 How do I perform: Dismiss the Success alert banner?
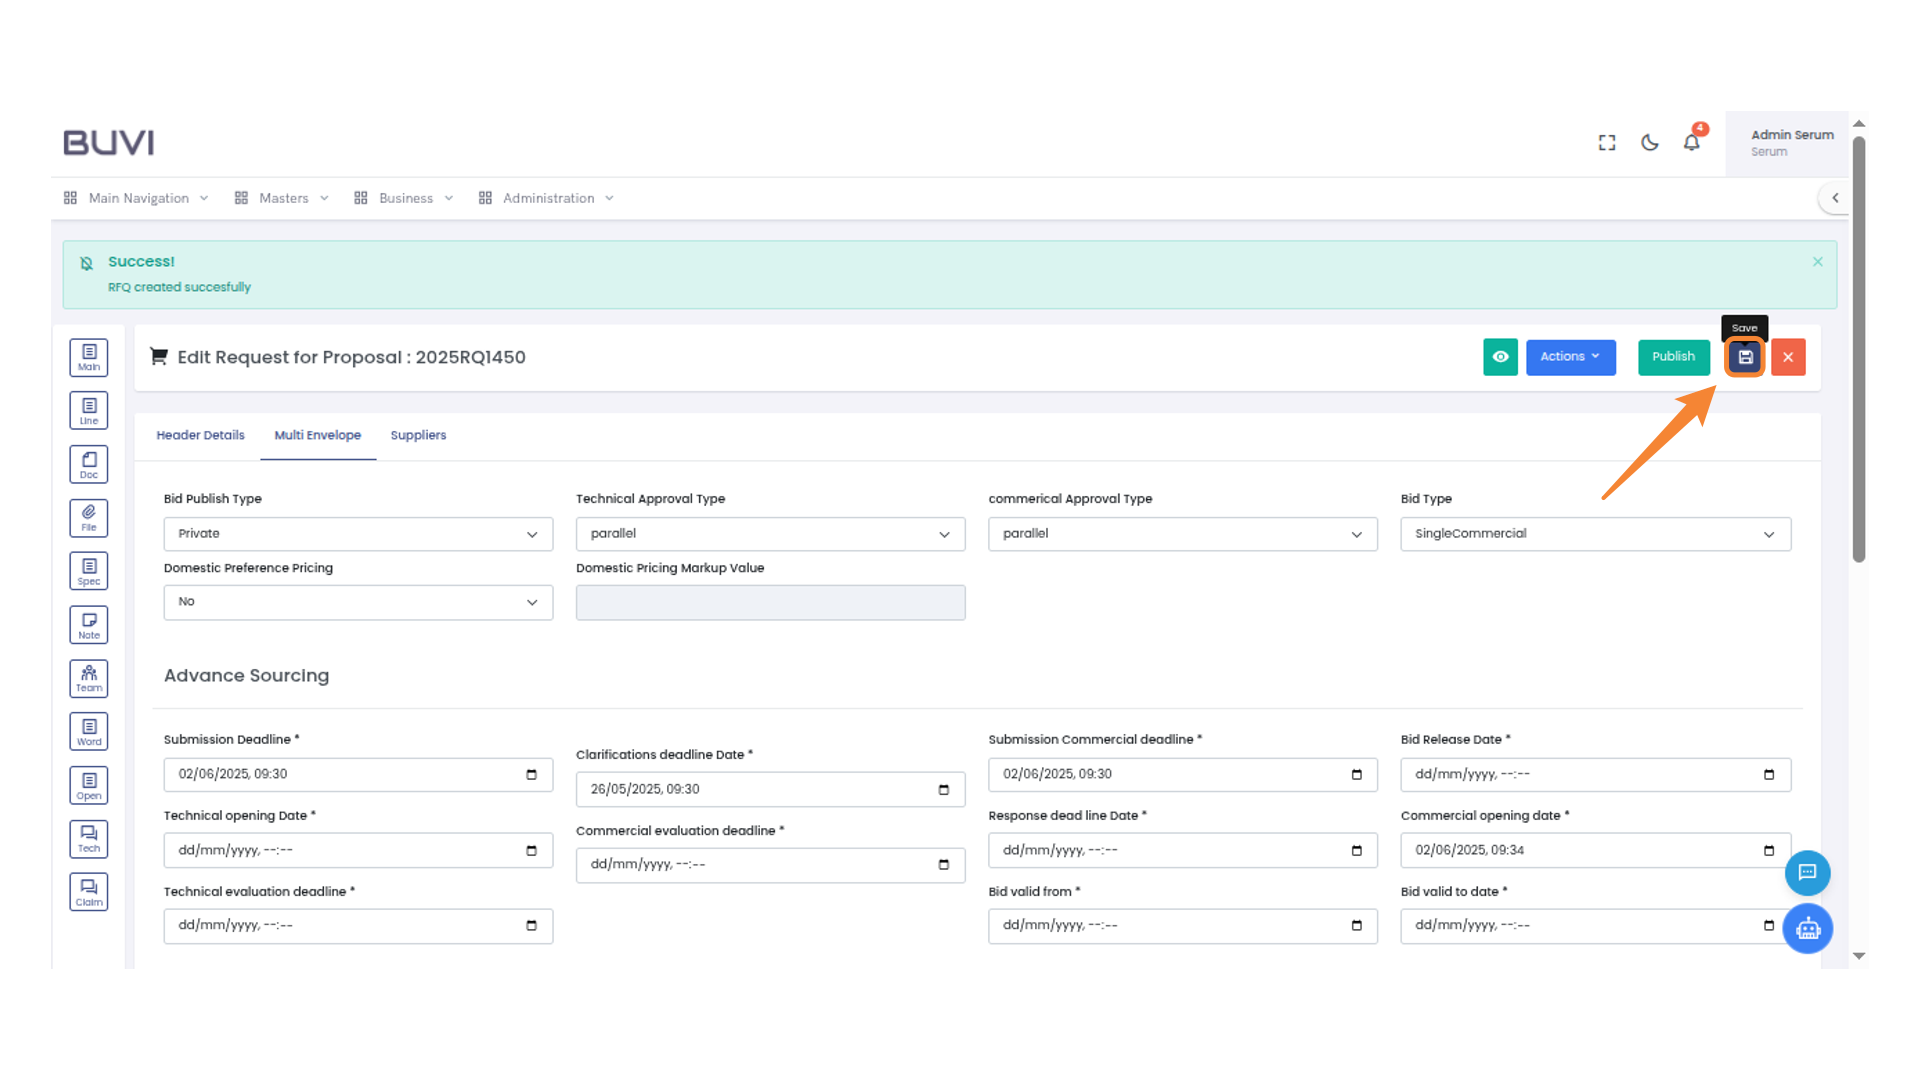point(1818,262)
